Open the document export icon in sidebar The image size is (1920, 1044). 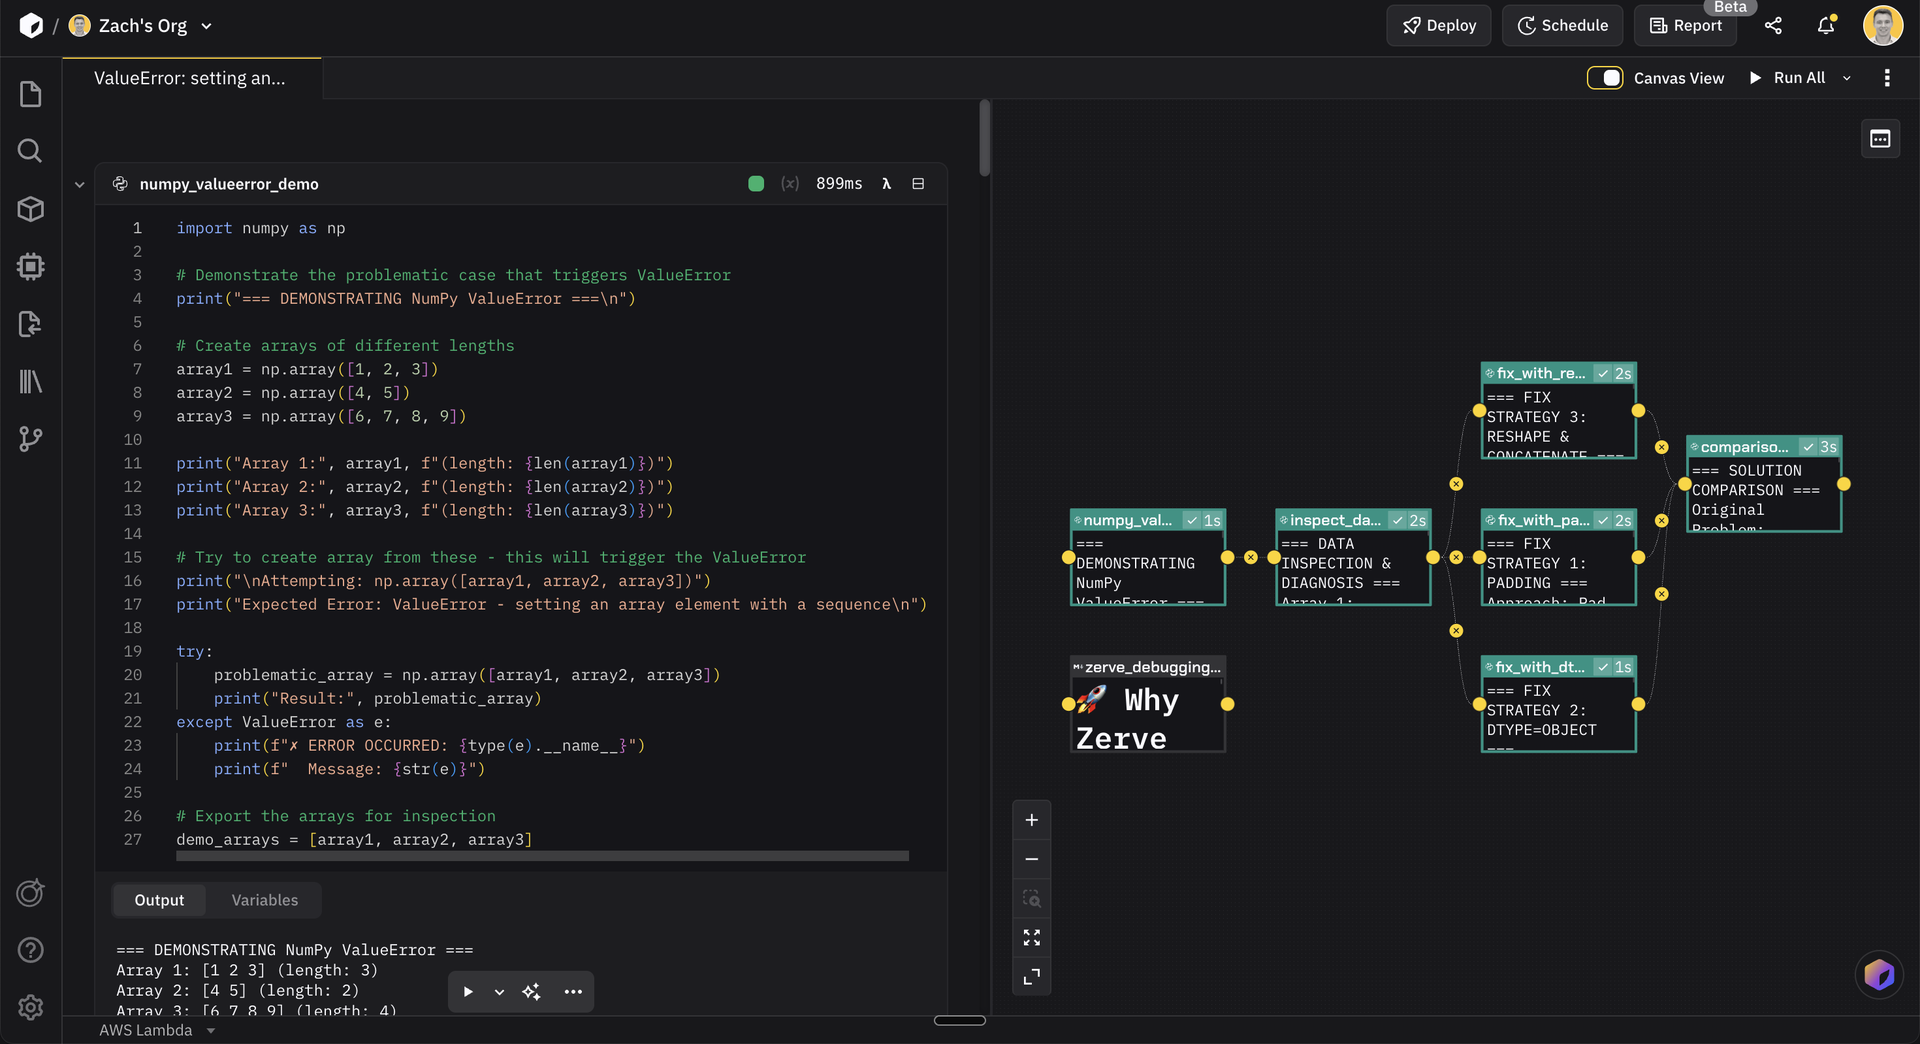pos(31,324)
